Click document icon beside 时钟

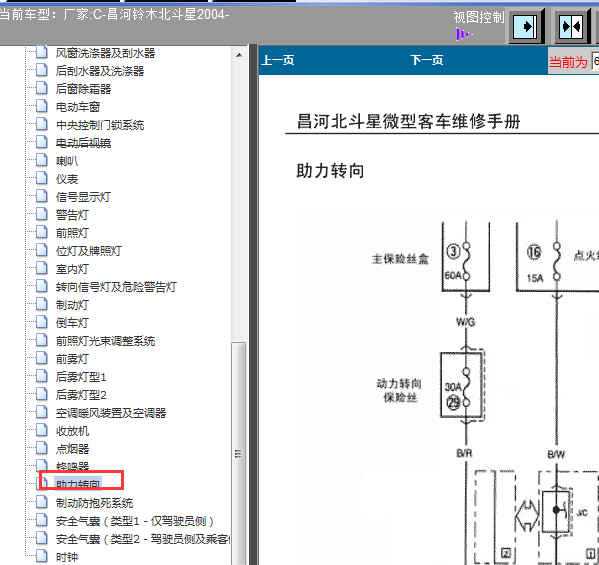click(42, 556)
